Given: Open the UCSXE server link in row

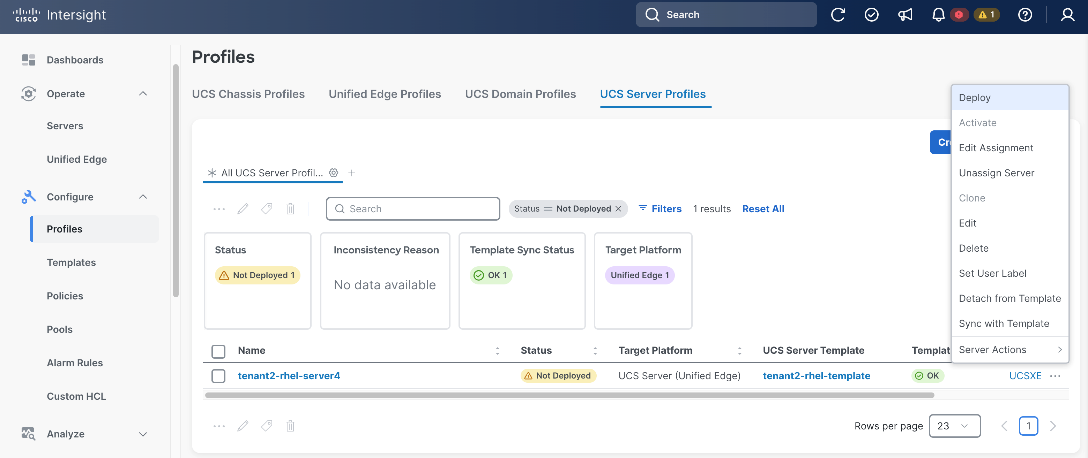Looking at the screenshot, I should 1026,375.
